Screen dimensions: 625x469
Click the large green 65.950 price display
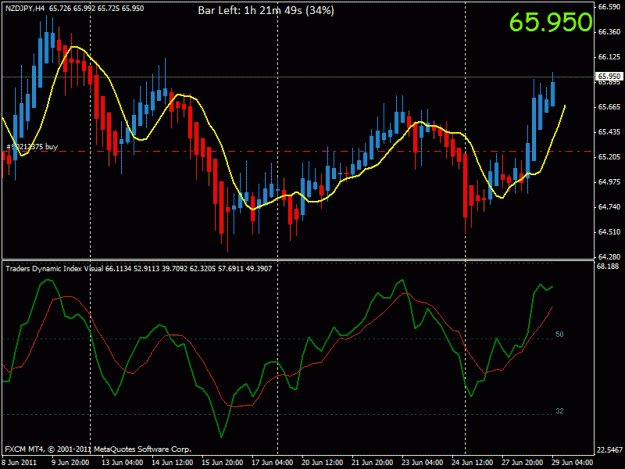(551, 22)
